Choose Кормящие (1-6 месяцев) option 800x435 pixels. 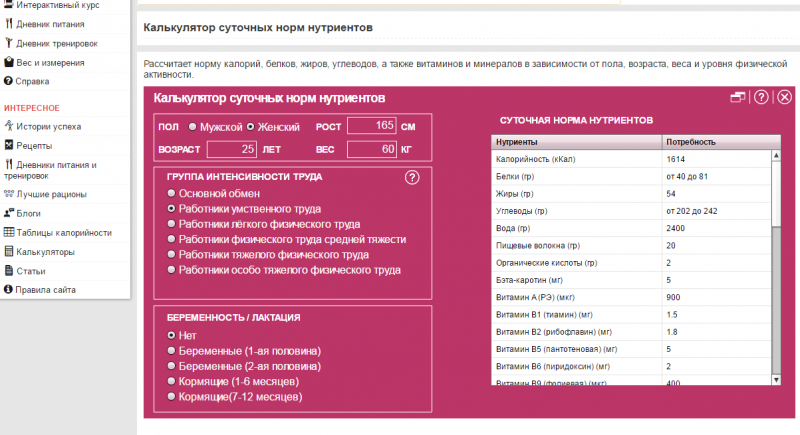(x=172, y=382)
